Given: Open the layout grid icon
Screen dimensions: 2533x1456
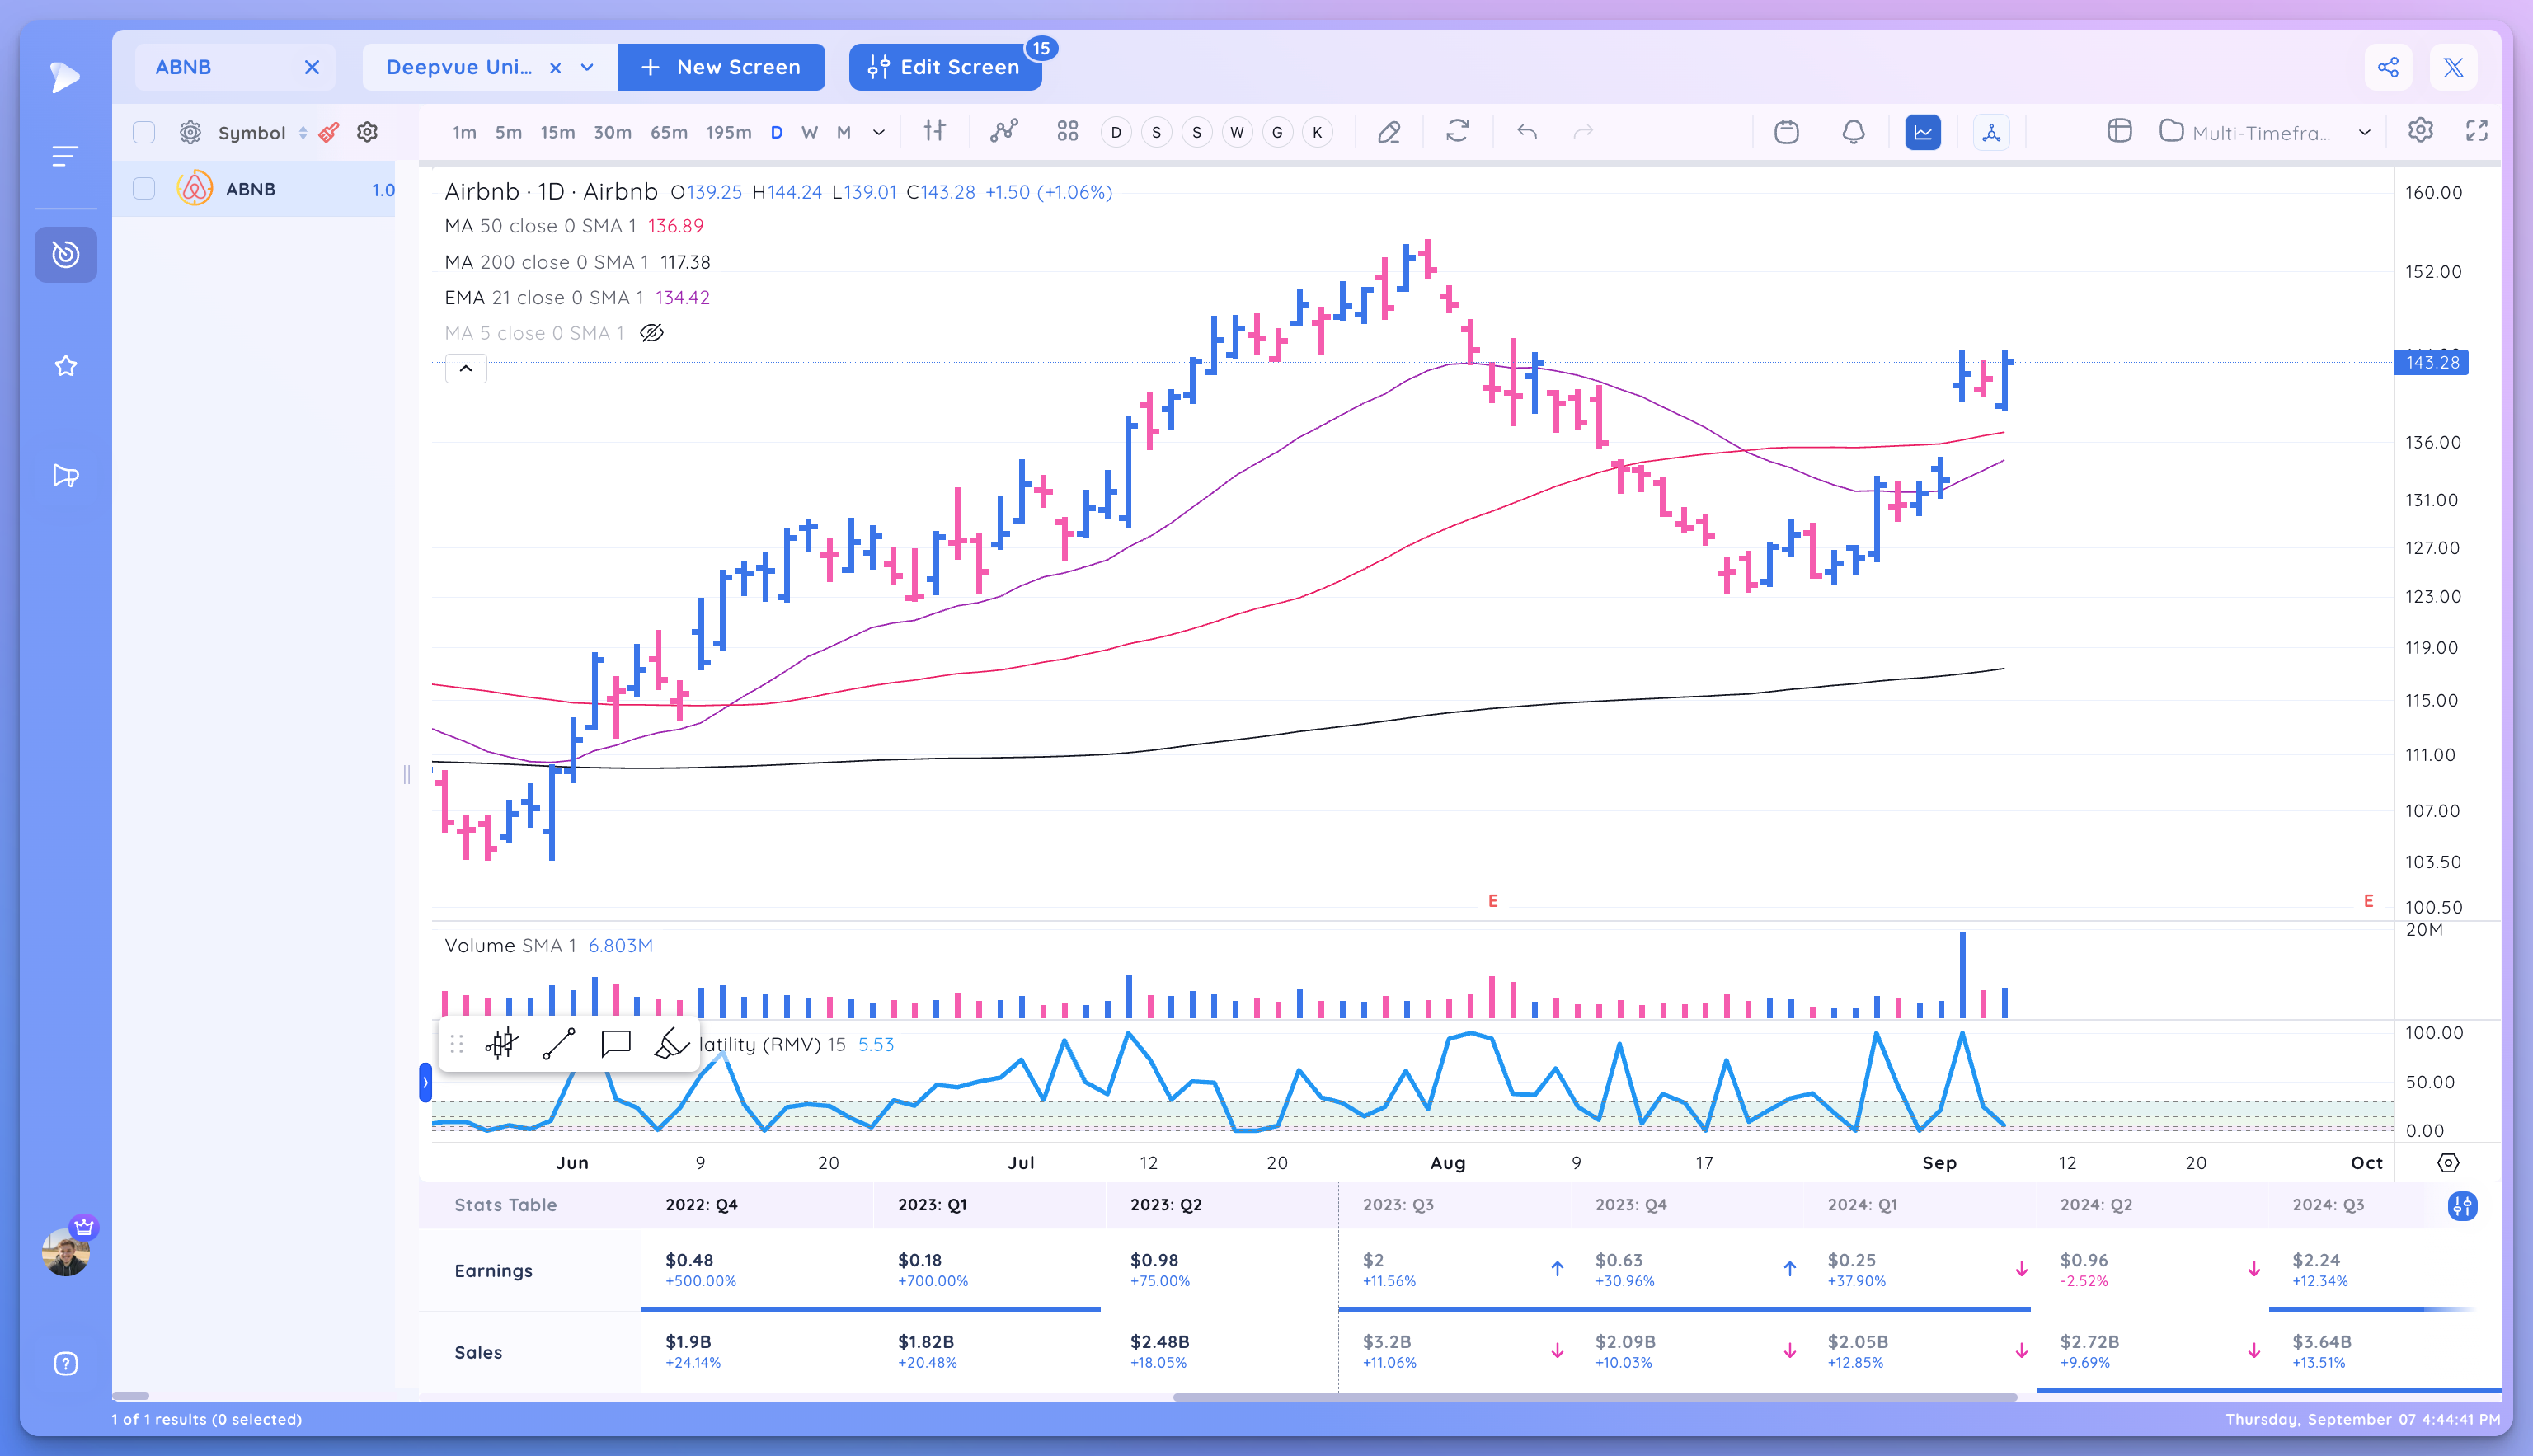Looking at the screenshot, I should click(x=1067, y=131).
